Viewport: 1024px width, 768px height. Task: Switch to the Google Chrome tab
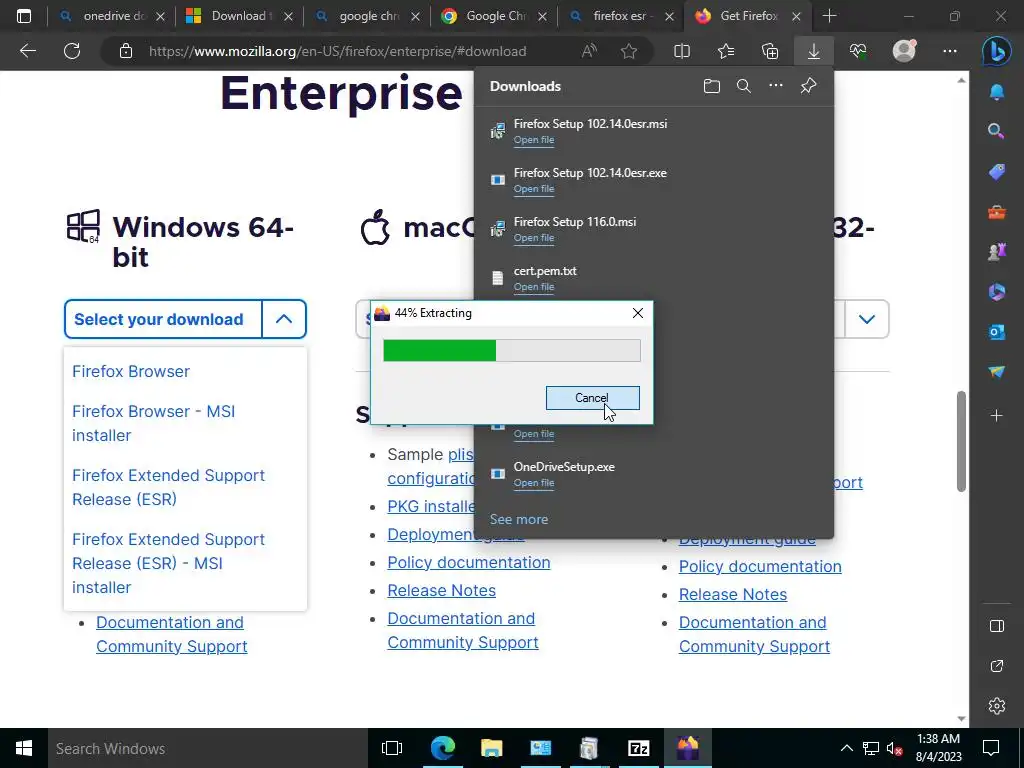tap(492, 16)
